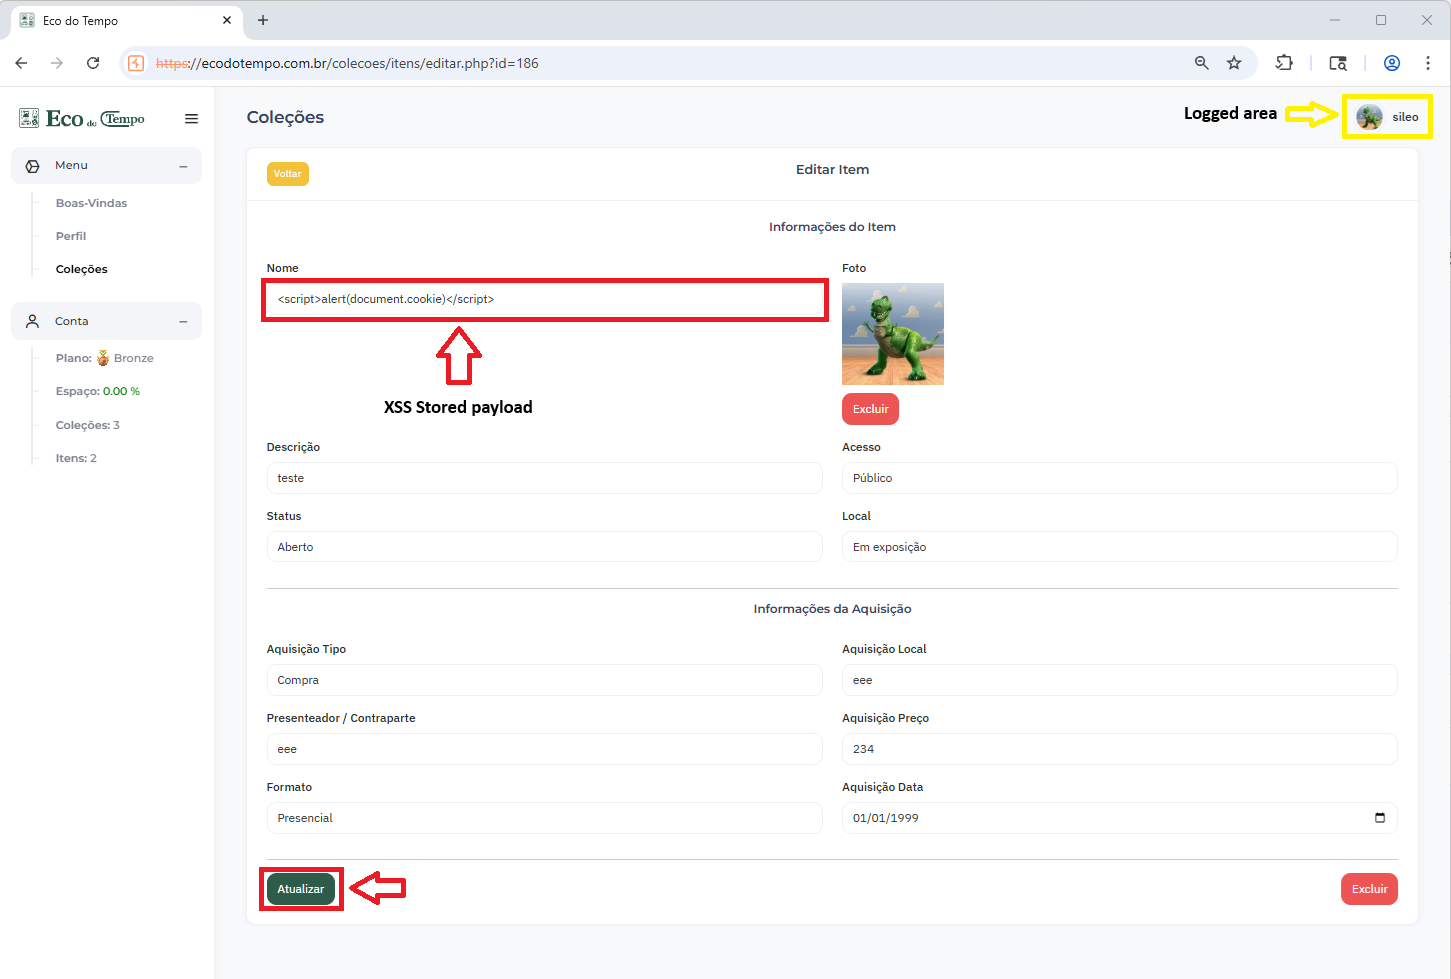Image resolution: width=1451 pixels, height=979 pixels.
Task: Open a new browser tab
Action: [263, 20]
